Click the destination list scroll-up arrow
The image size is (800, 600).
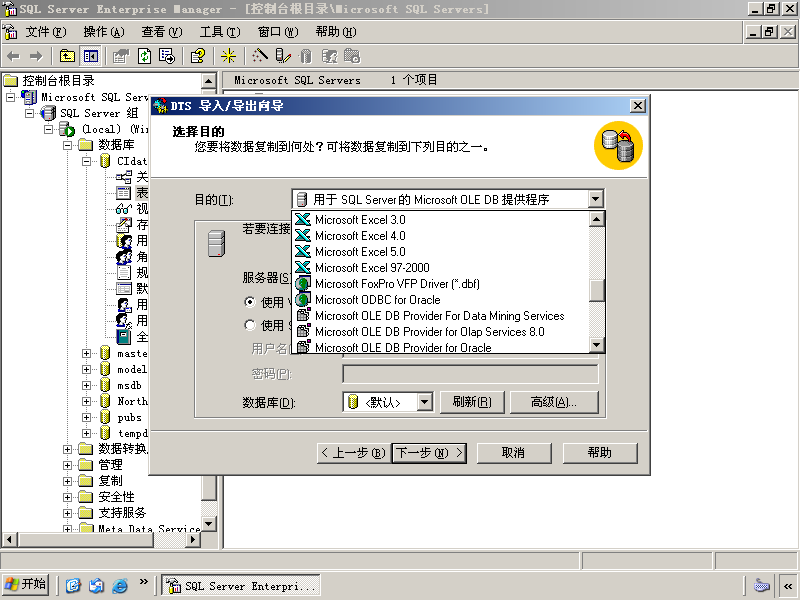(596, 219)
